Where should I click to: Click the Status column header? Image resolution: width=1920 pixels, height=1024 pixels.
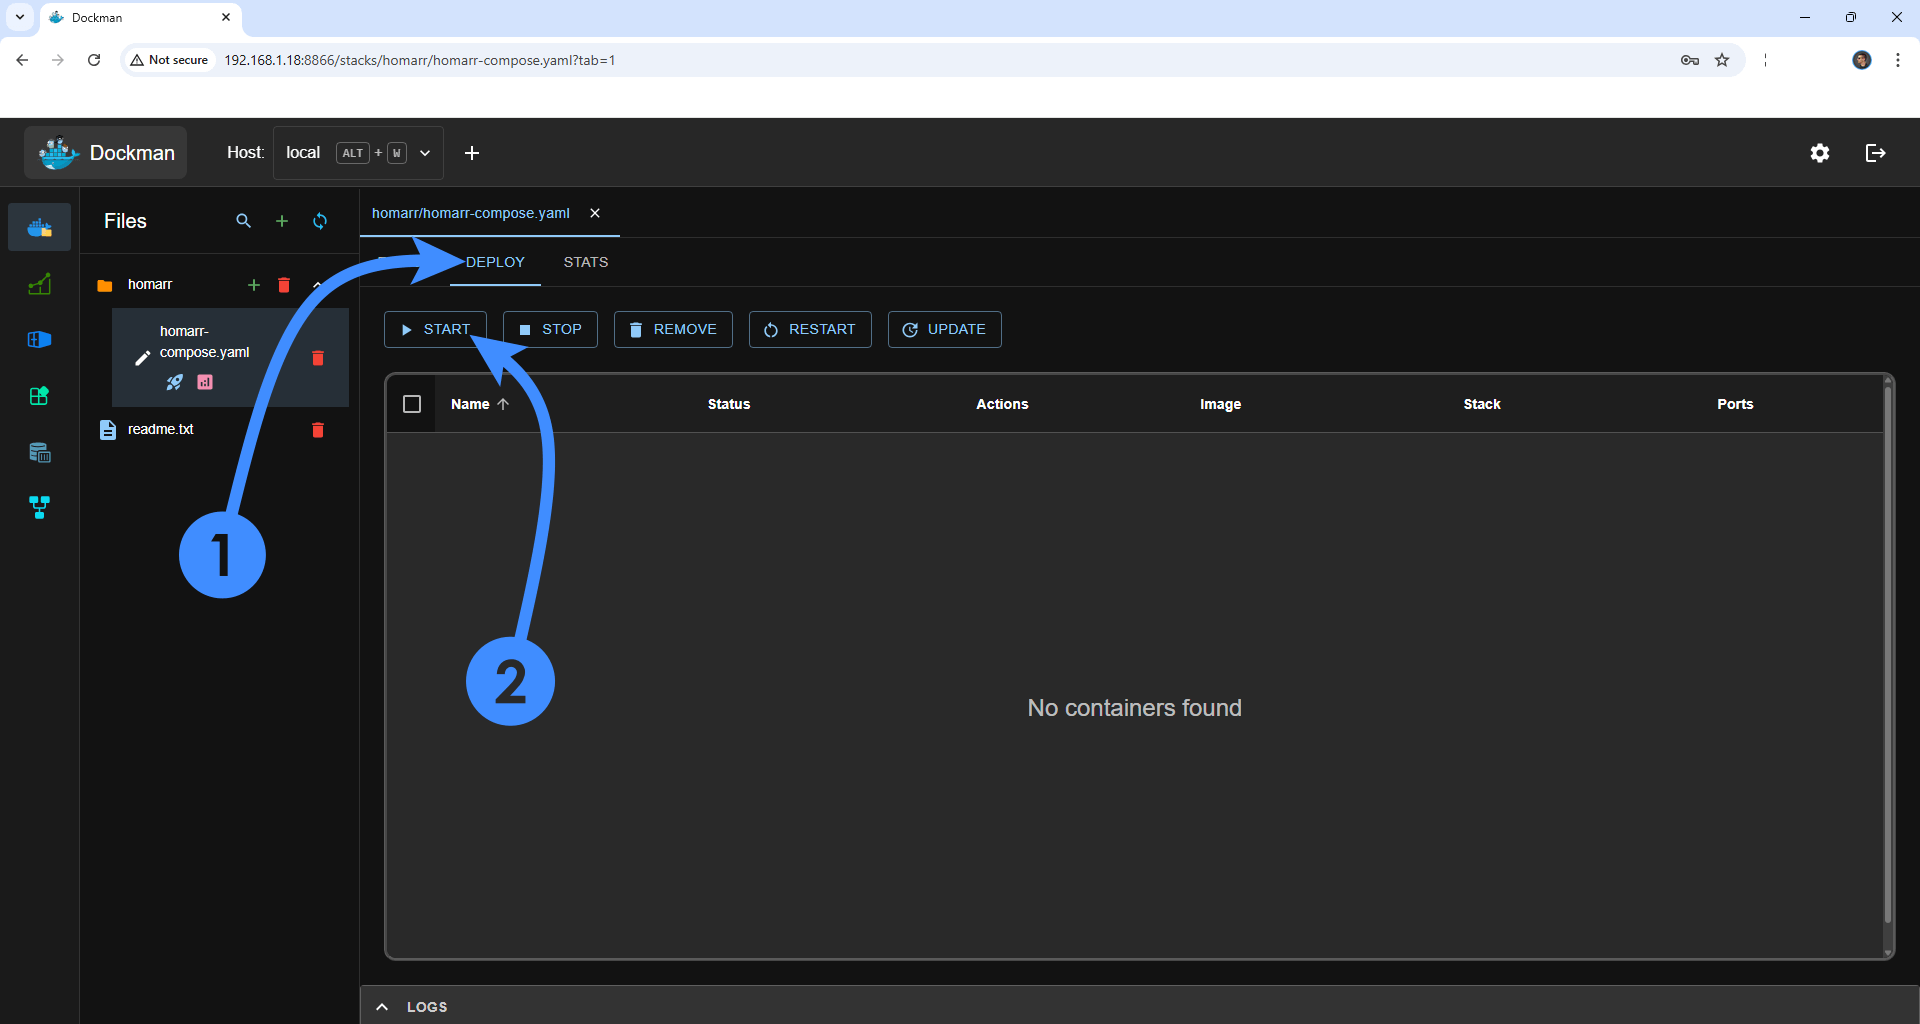(x=729, y=404)
